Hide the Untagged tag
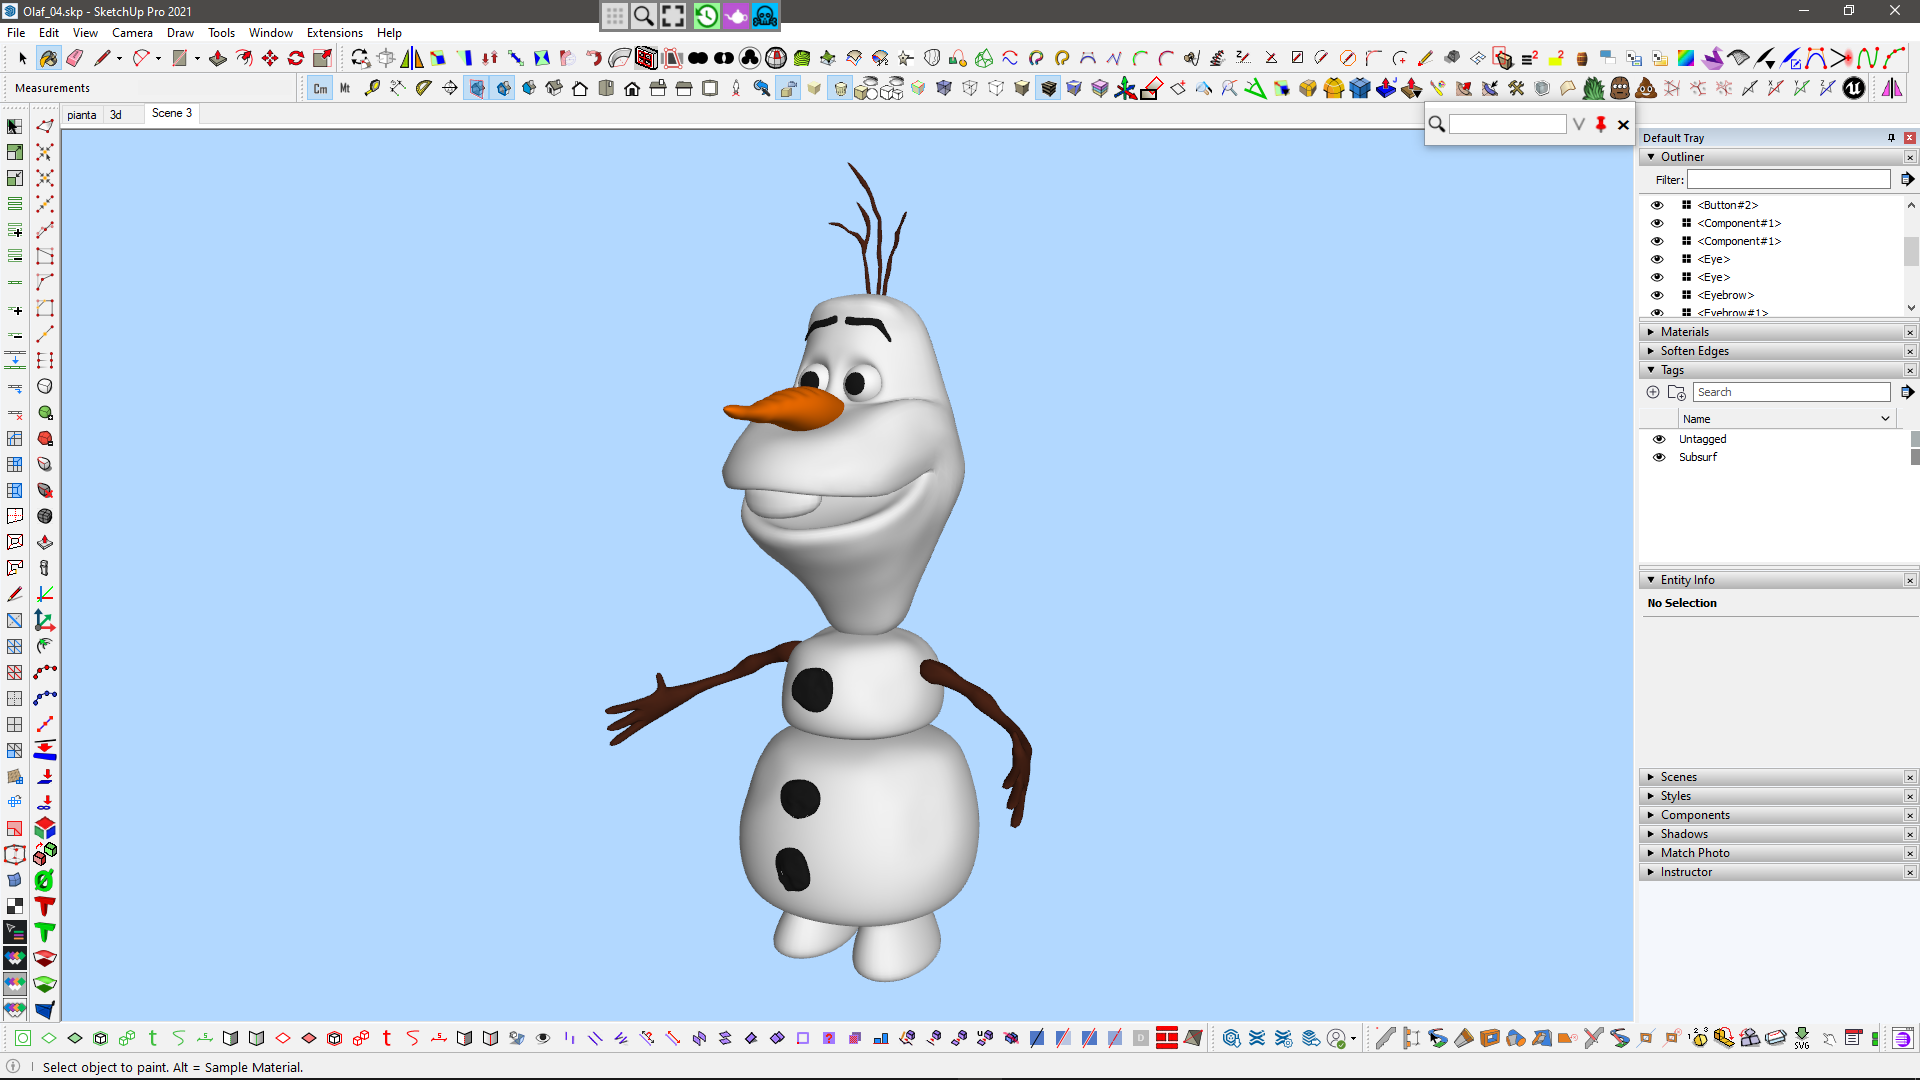 [x=1659, y=439]
